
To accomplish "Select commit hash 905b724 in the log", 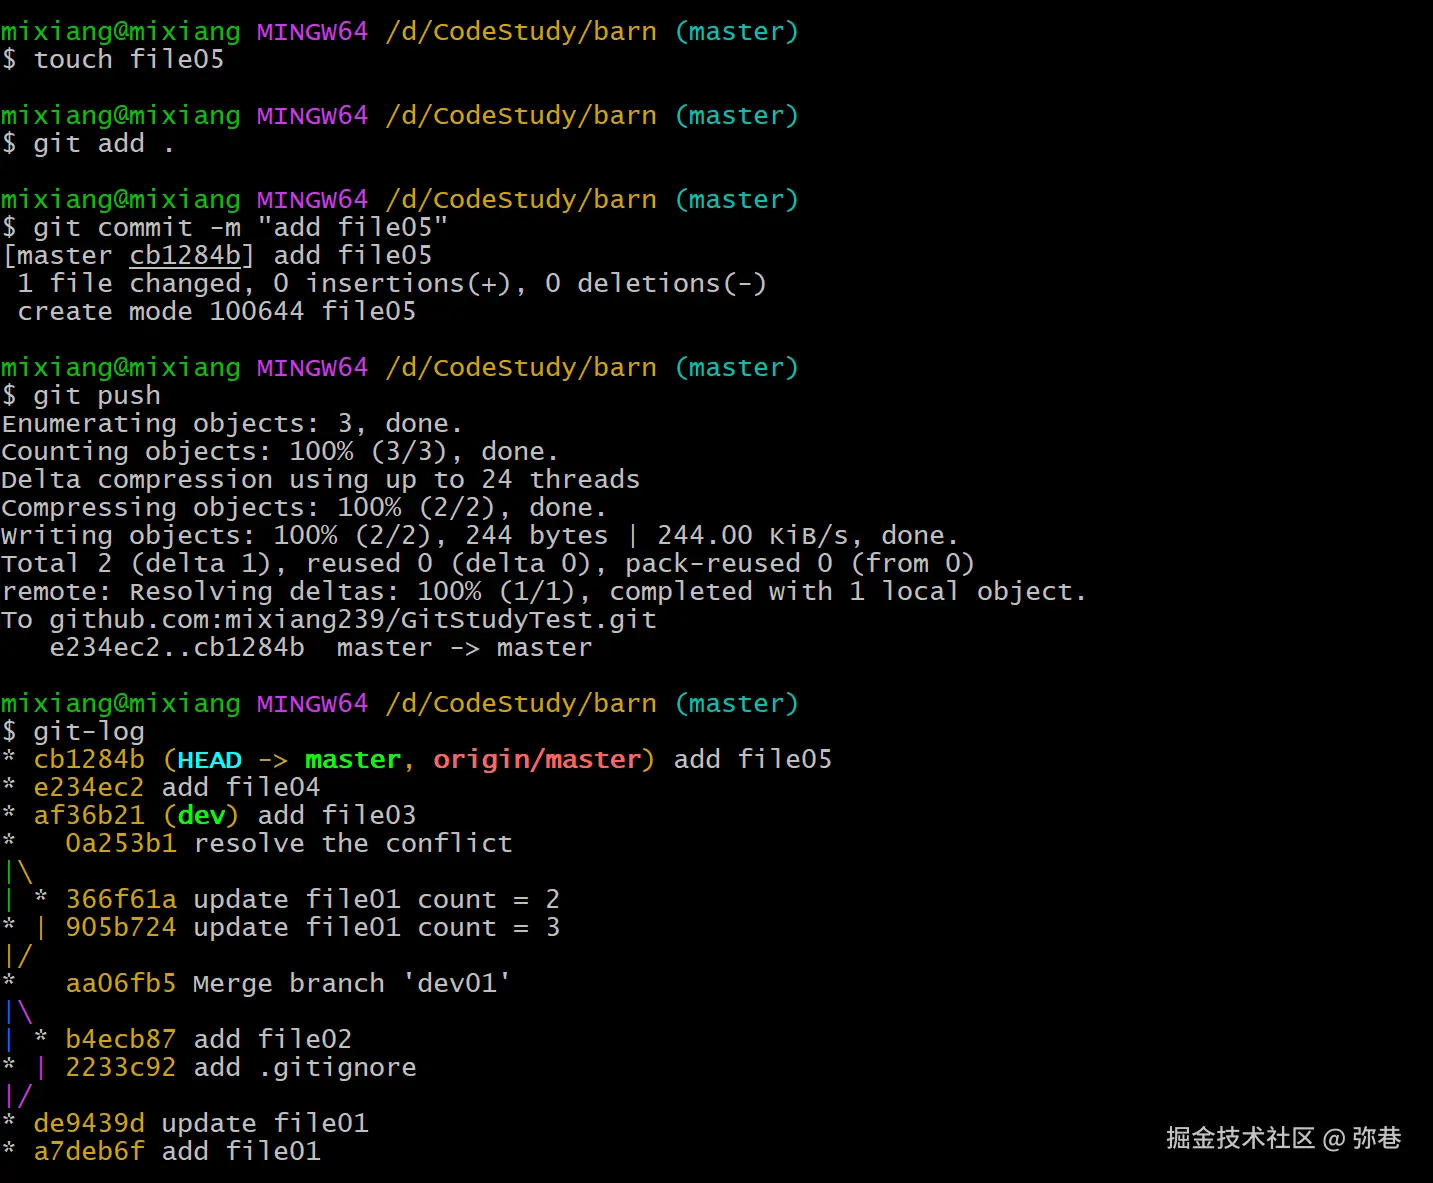I will pyautogui.click(x=121, y=928).
